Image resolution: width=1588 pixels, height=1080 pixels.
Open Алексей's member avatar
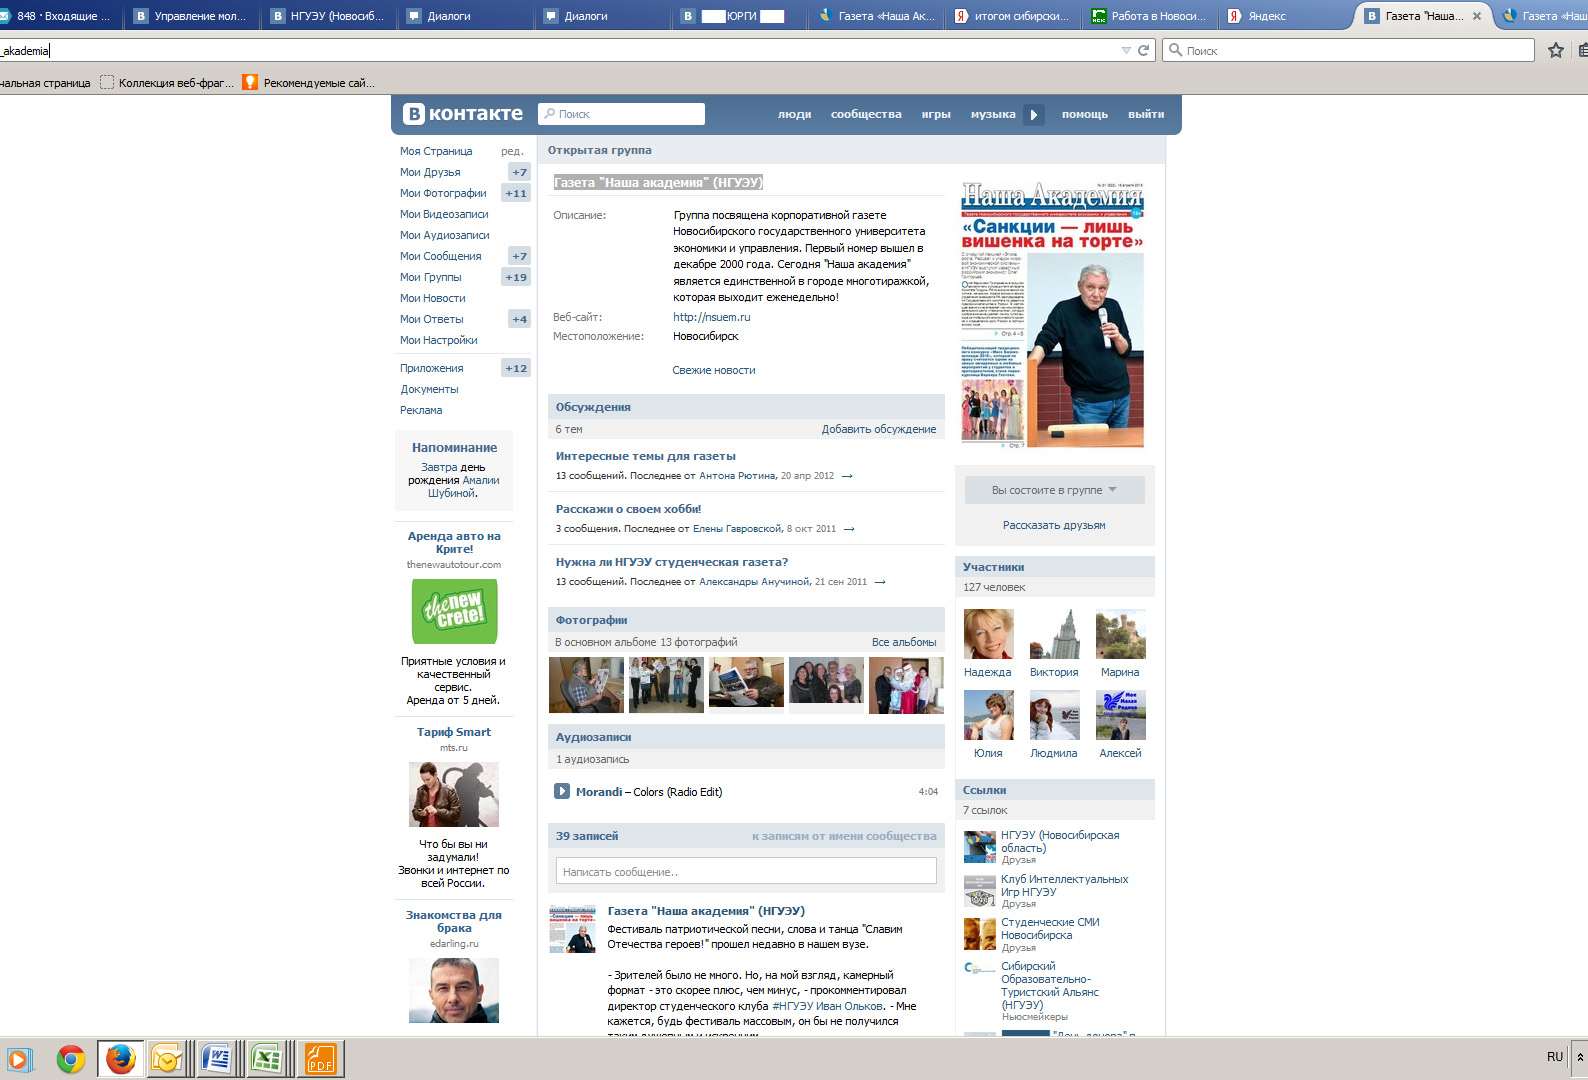1120,715
